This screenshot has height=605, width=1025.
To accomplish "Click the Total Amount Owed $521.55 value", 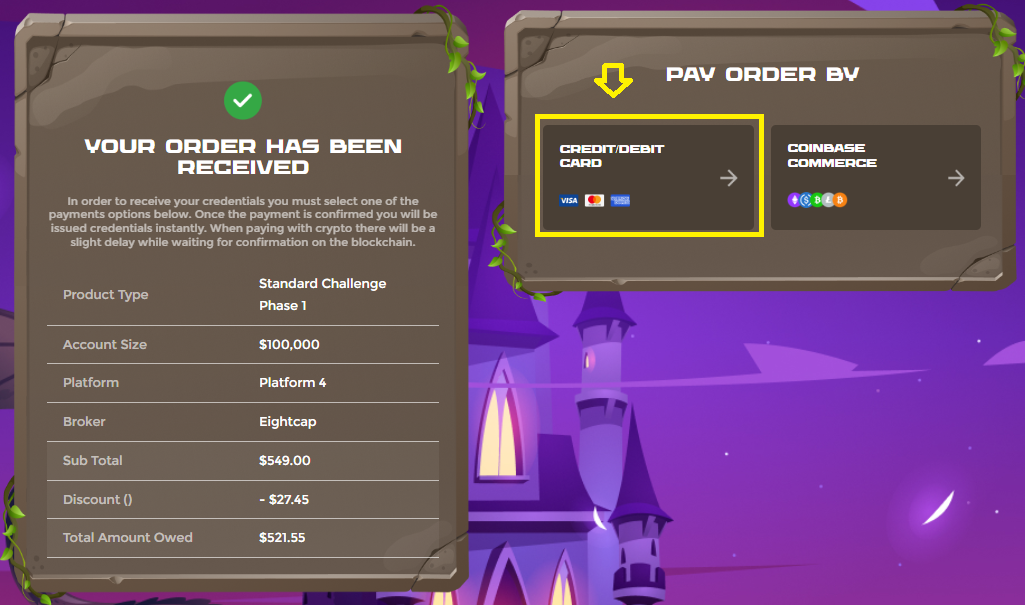I will tap(282, 538).
